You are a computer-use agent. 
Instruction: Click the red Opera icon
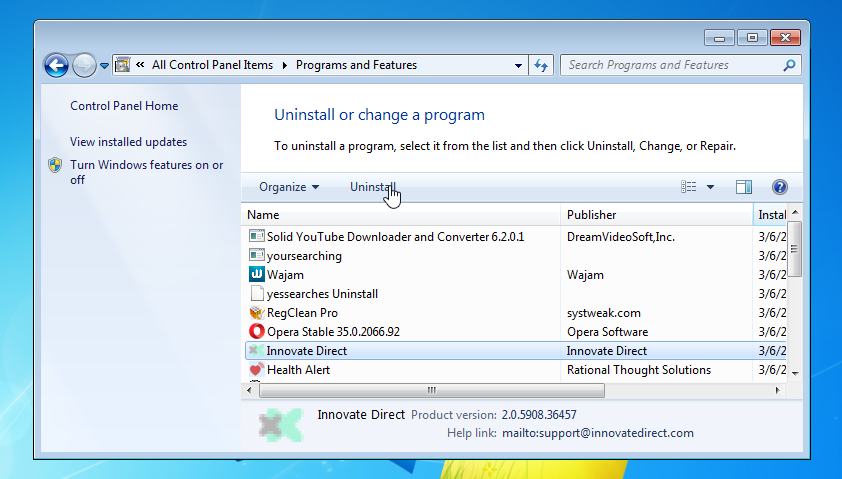[257, 331]
